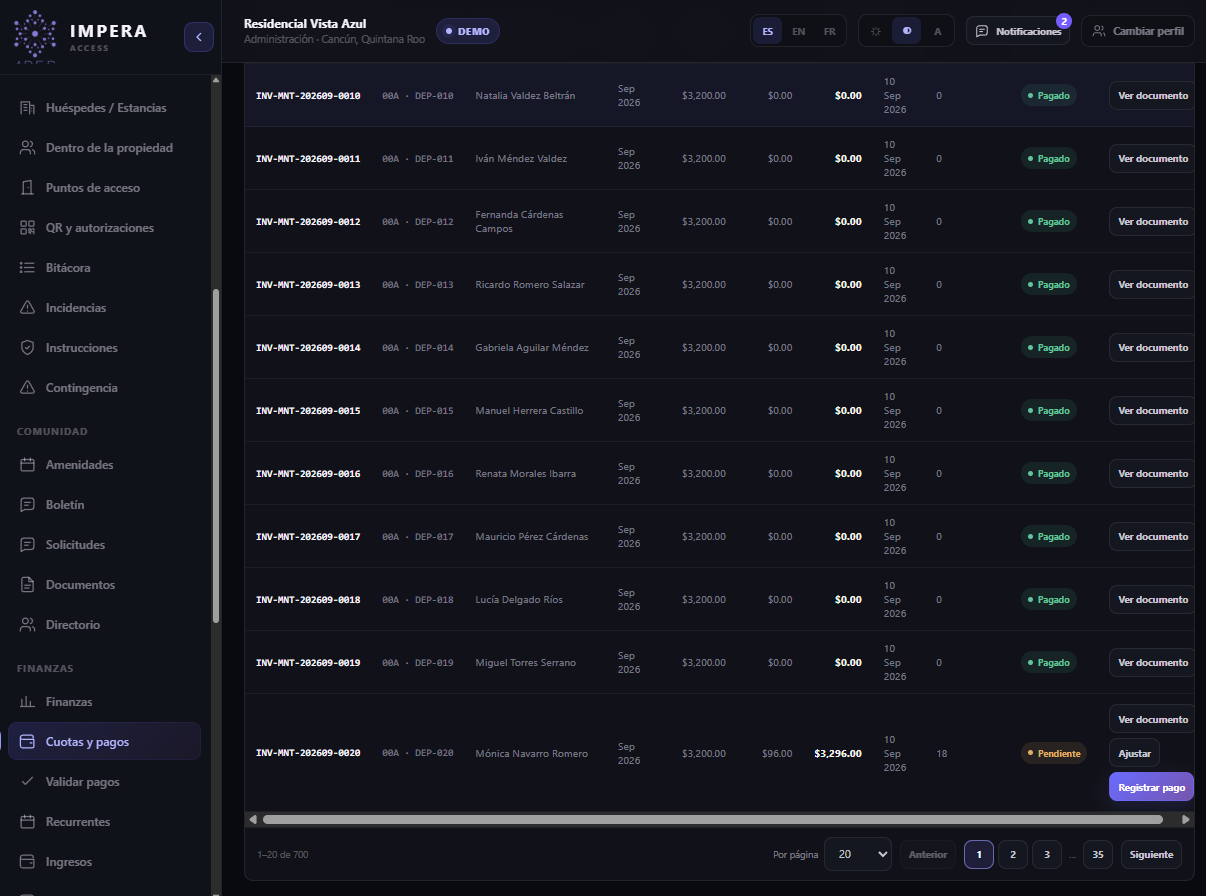Screen dimensions: 1206x896
Task: Click Registrar pago for Mónica Navarro Romero
Action: [1151, 787]
